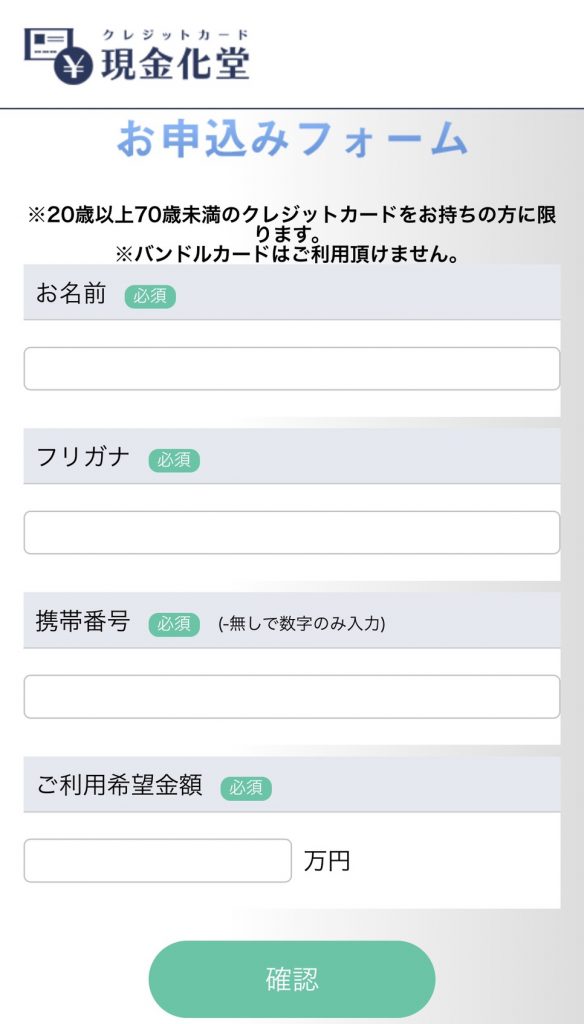This screenshot has height=1024, width=584.
Task: Focus the フリガナ text field
Action: click(x=292, y=532)
